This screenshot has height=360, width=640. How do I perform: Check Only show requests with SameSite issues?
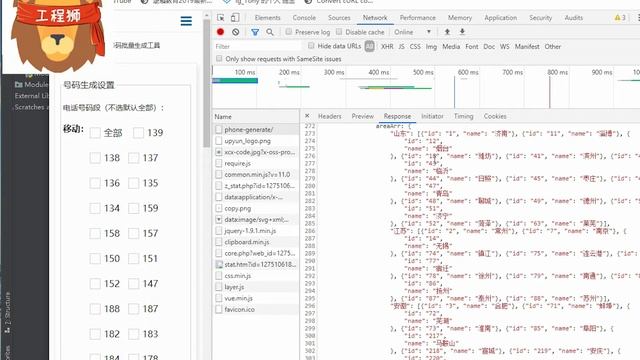(x=219, y=59)
